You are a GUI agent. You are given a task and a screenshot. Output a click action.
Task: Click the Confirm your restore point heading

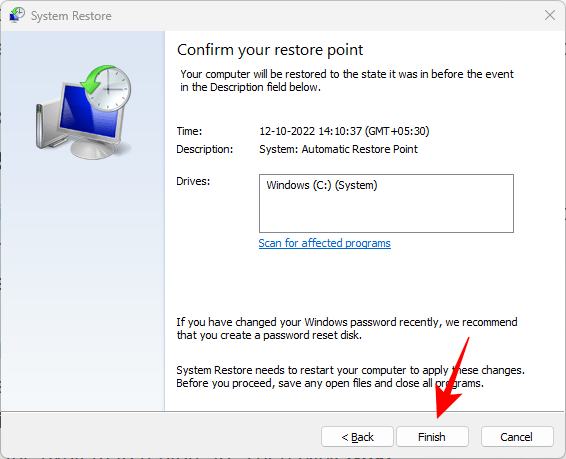[x=270, y=50]
